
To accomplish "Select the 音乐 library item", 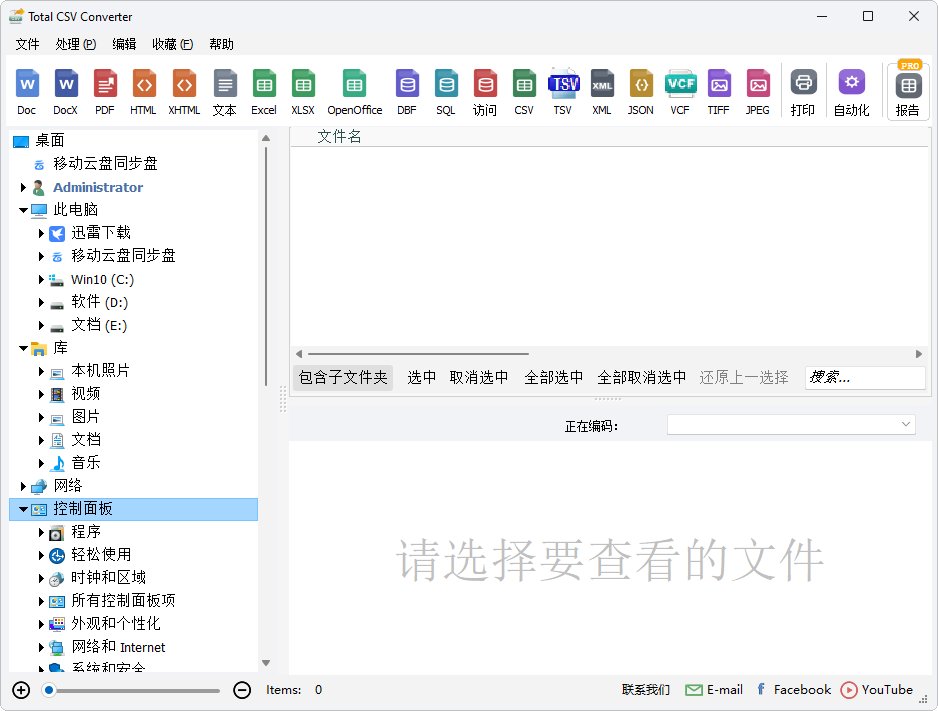I will tap(86, 463).
